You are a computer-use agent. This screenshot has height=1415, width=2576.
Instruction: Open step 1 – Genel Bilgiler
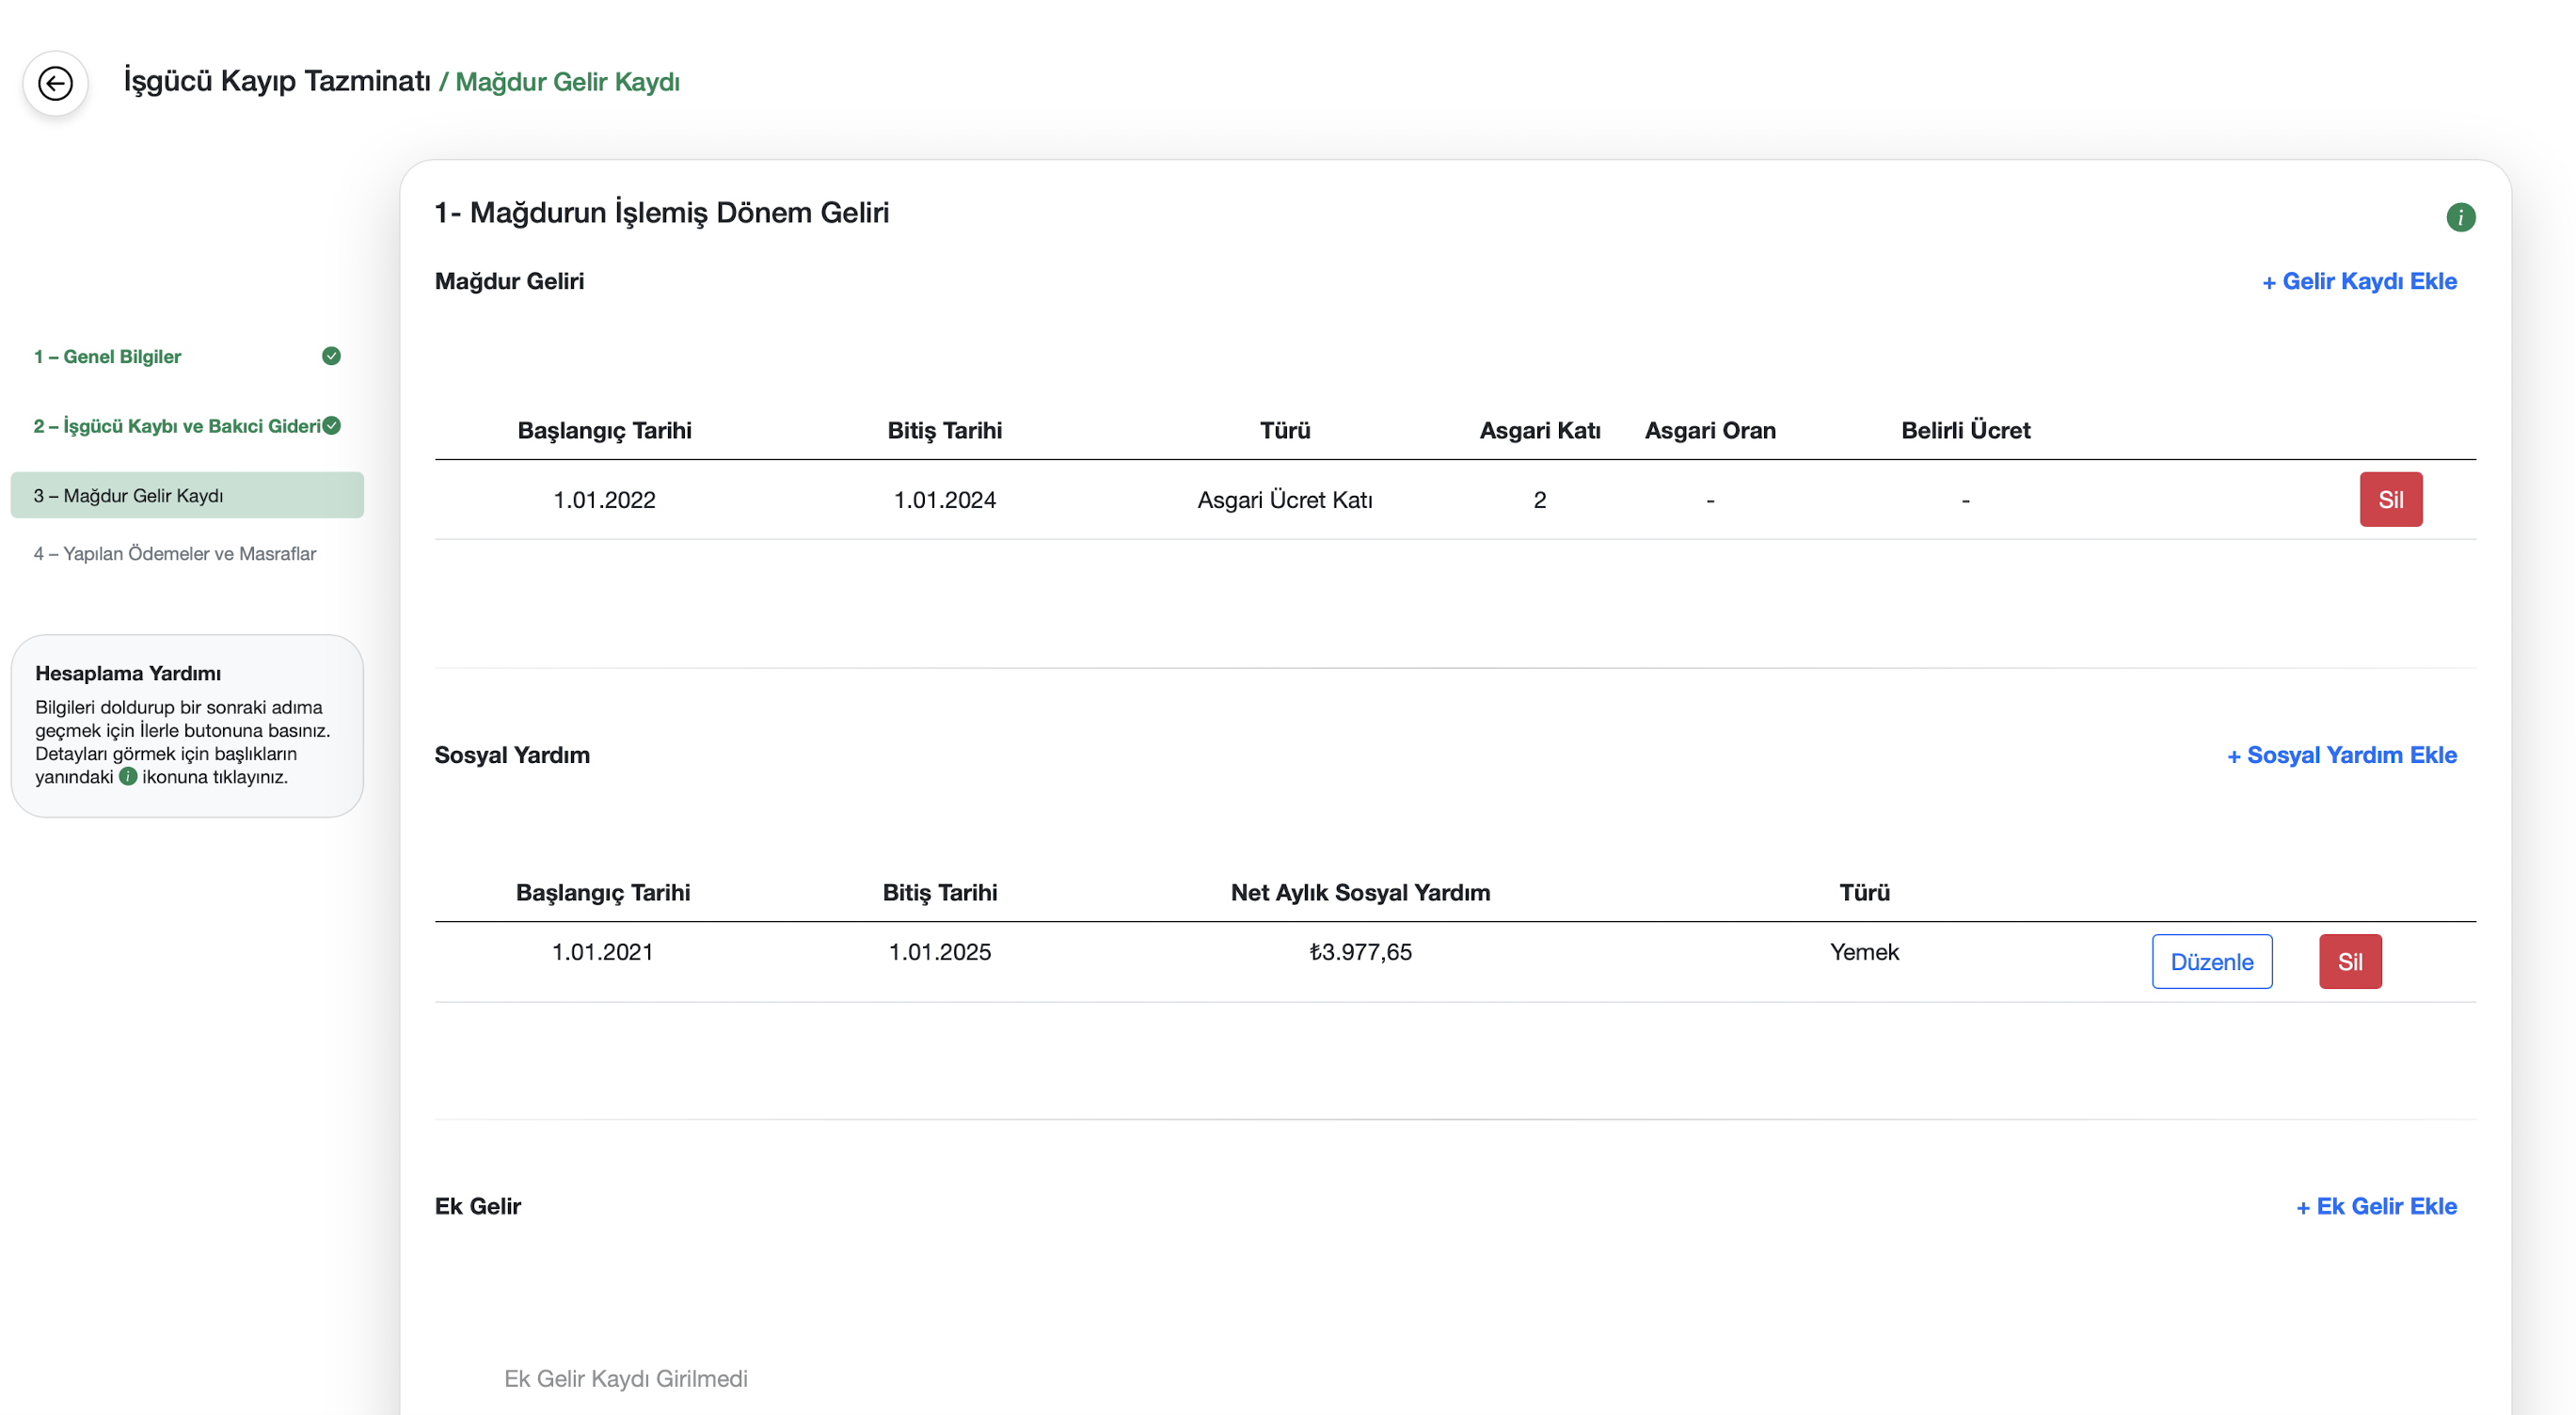108,357
